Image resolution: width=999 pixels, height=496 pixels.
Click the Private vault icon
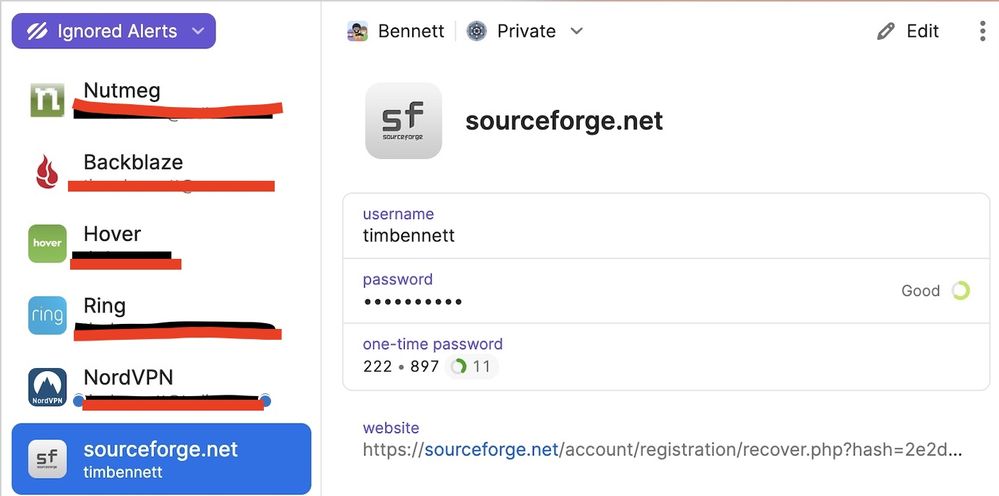[477, 31]
